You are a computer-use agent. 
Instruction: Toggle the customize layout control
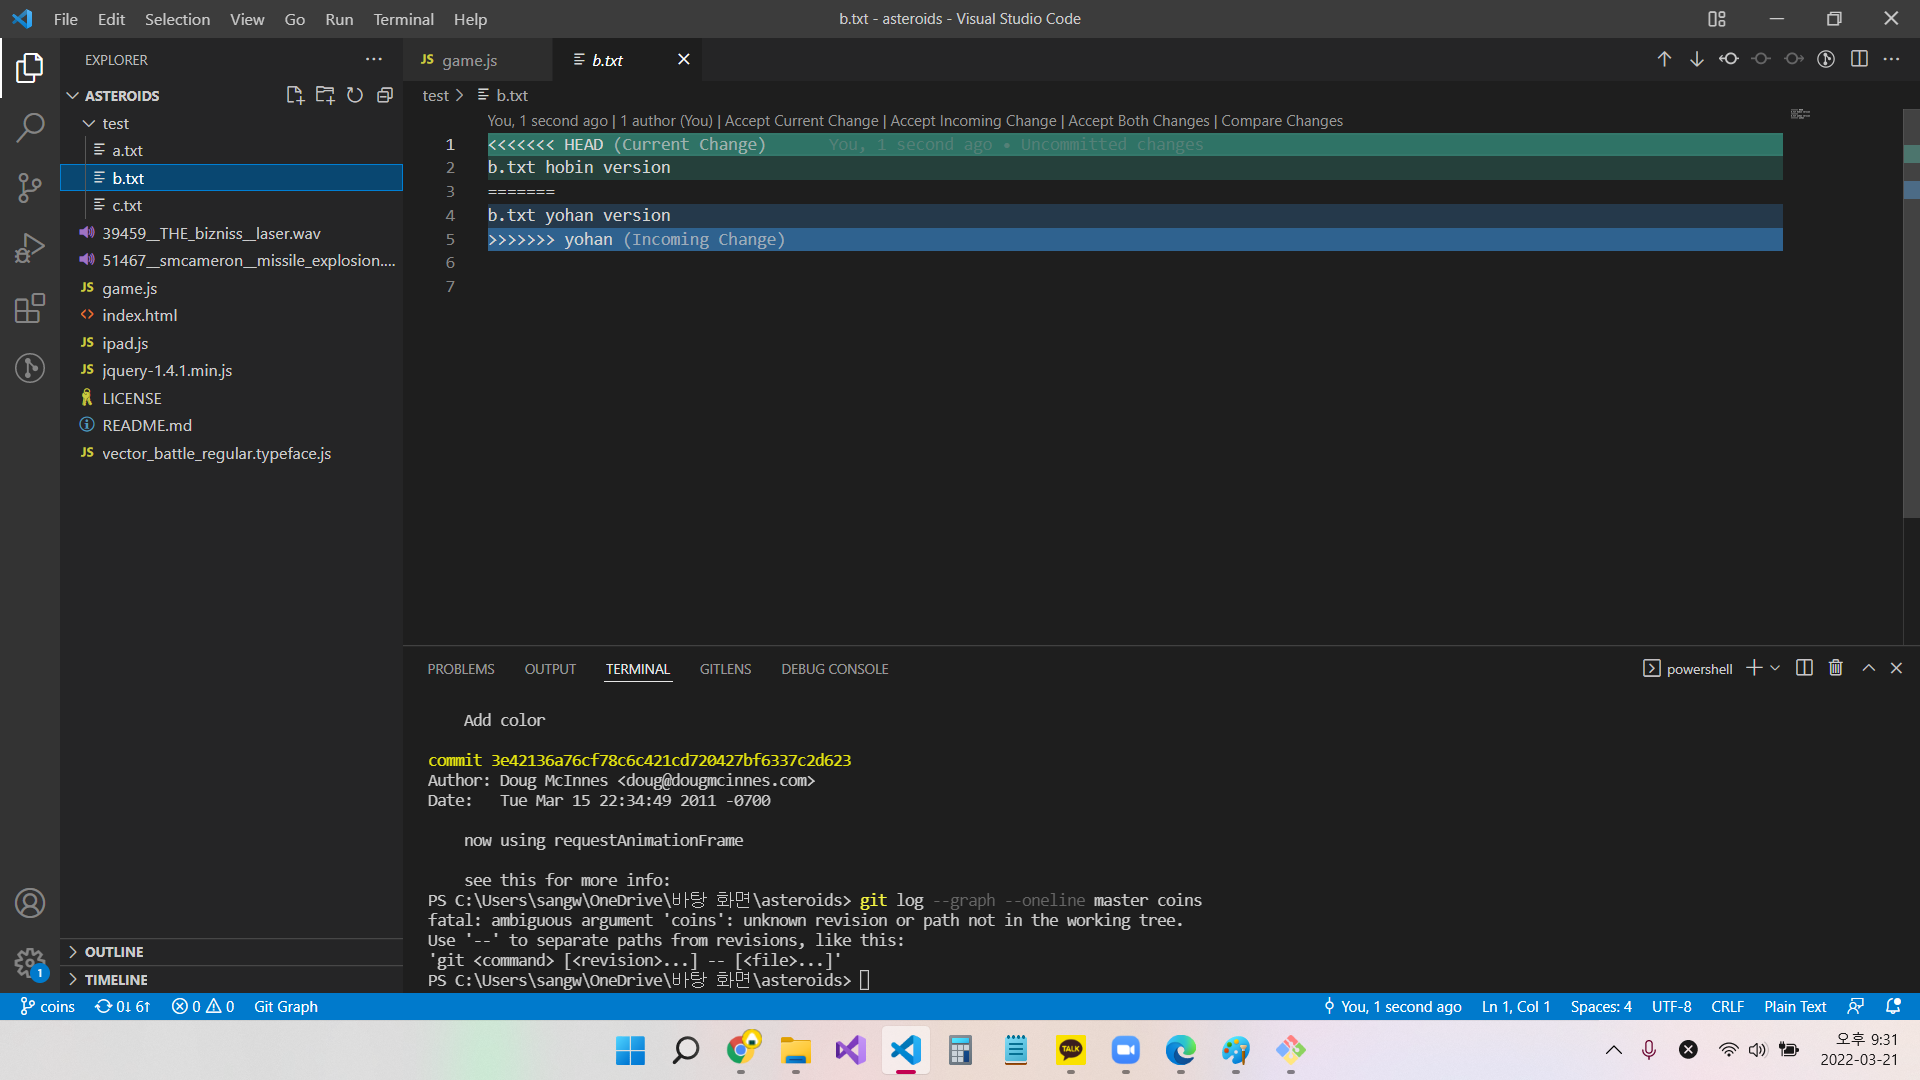click(1717, 19)
